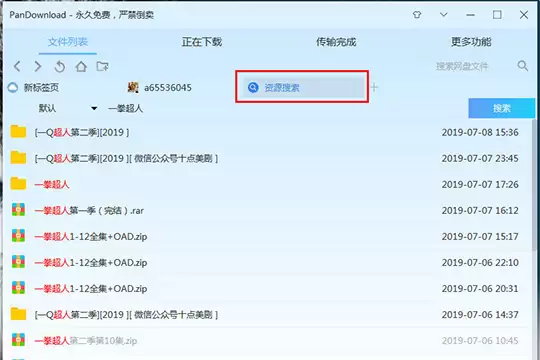The width and height of the screenshot is (540, 360).
Task: Switch to the 正在下载 tab
Action: (x=202, y=42)
